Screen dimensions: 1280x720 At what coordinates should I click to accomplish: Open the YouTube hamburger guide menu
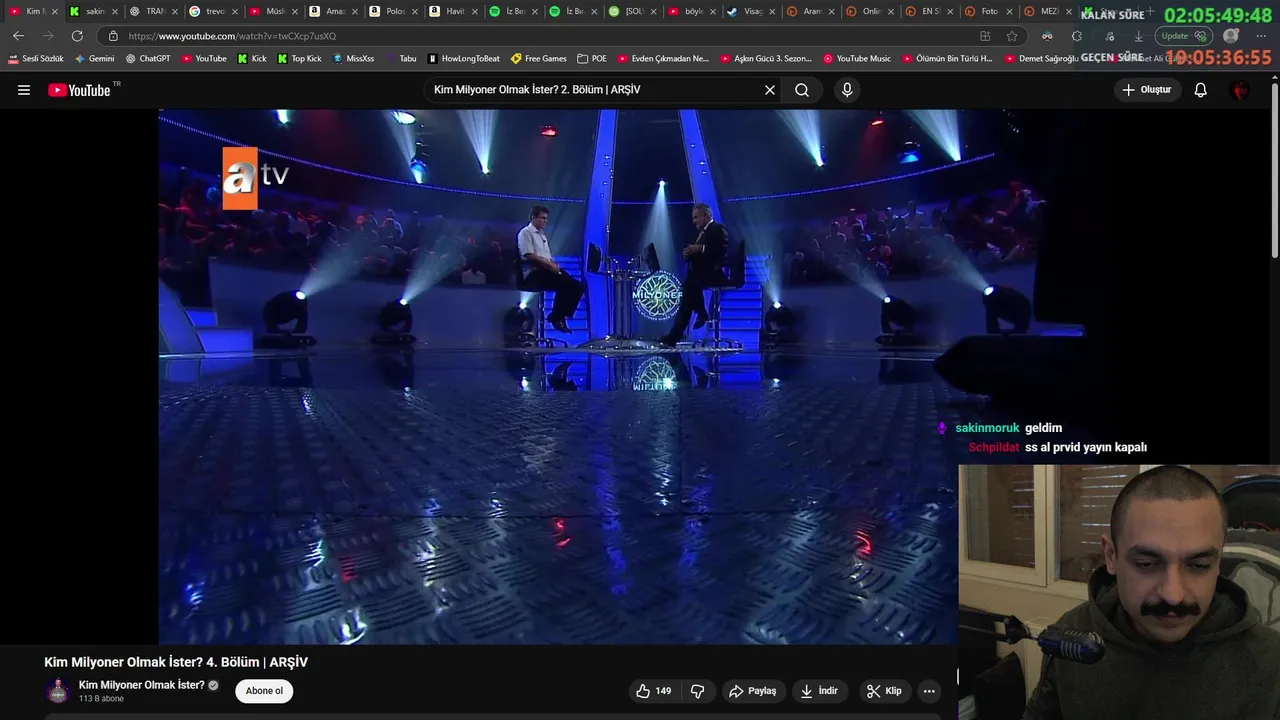(x=24, y=90)
